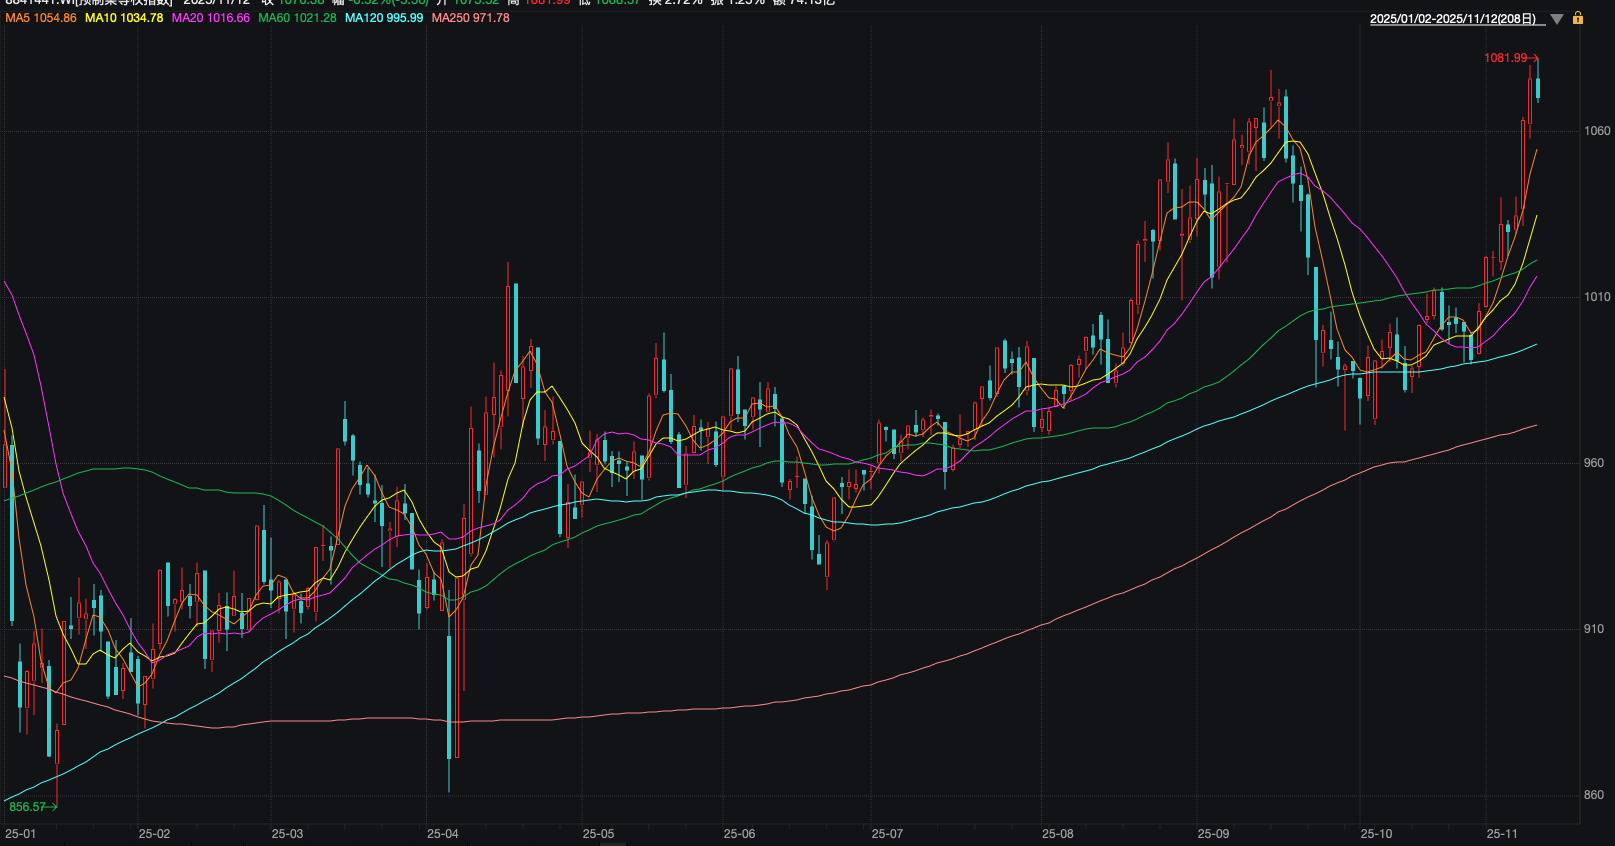The width and height of the screenshot is (1615, 846).
Task: Click the 856.57 low price marker
Action: [x=28, y=807]
